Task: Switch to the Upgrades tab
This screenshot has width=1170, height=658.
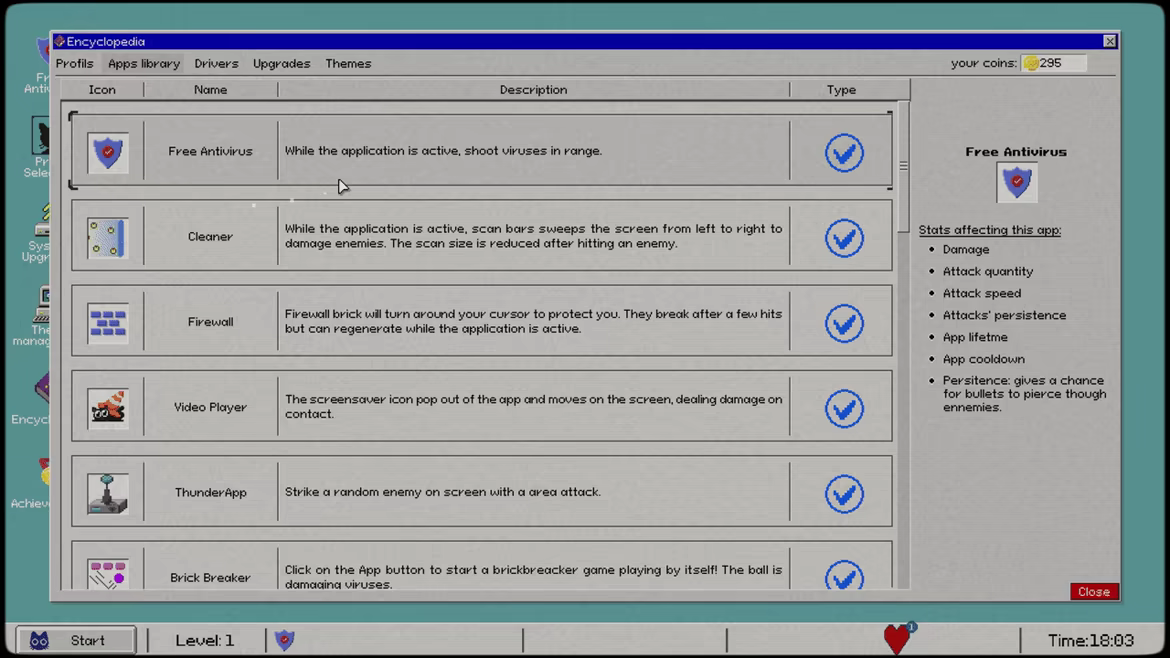Action: [x=281, y=63]
